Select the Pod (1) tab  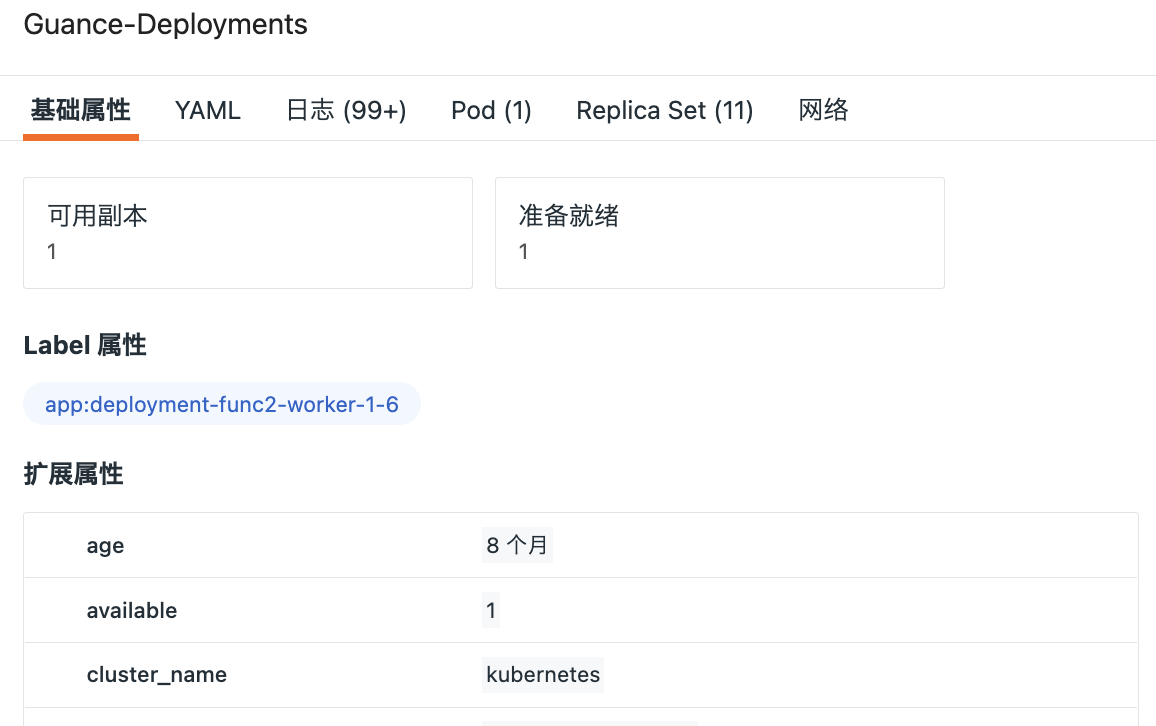click(491, 110)
